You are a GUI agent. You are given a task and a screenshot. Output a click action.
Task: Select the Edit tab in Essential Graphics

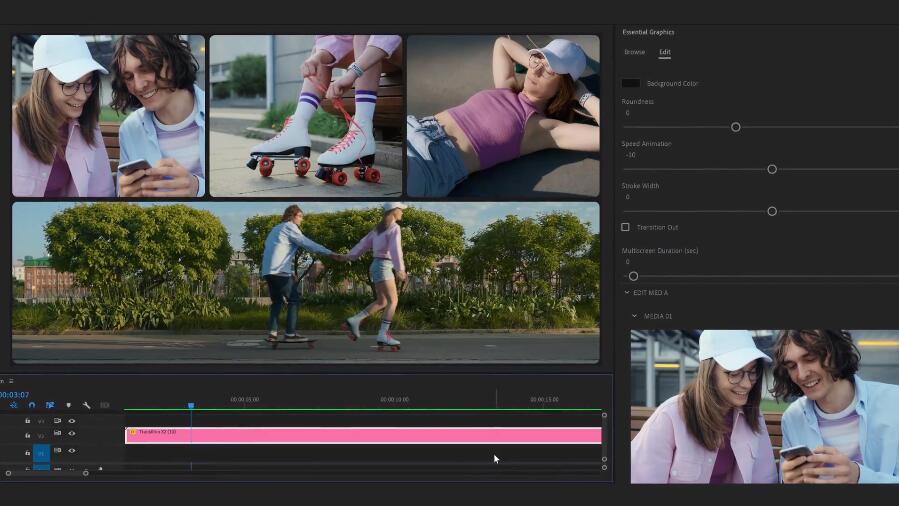pyautogui.click(x=664, y=52)
